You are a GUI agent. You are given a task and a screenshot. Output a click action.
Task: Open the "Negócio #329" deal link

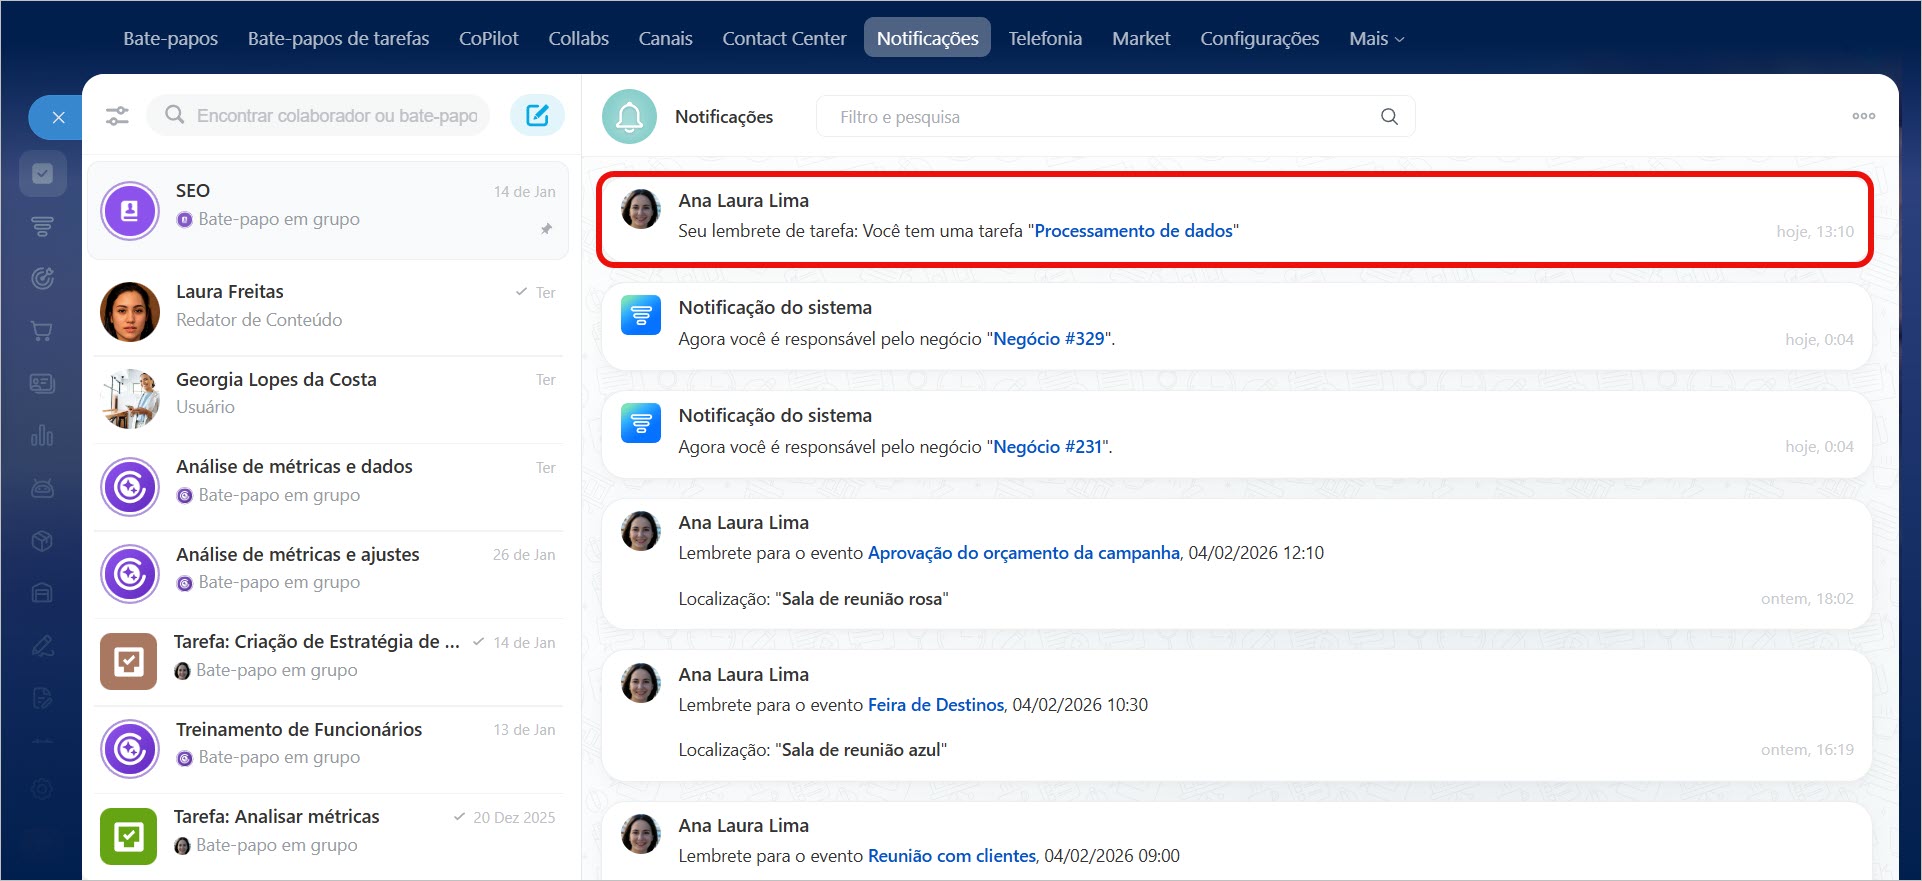(1048, 339)
